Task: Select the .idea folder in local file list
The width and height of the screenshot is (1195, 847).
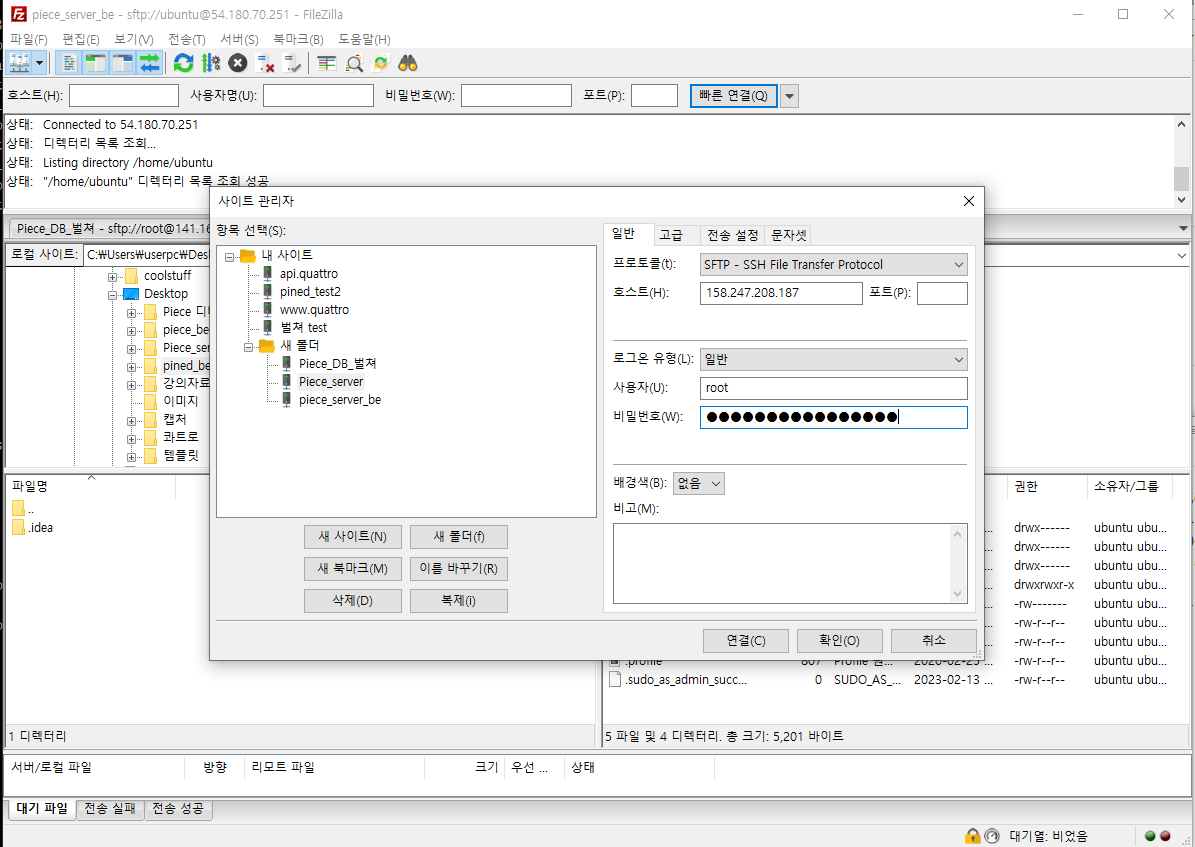Action: (33, 528)
